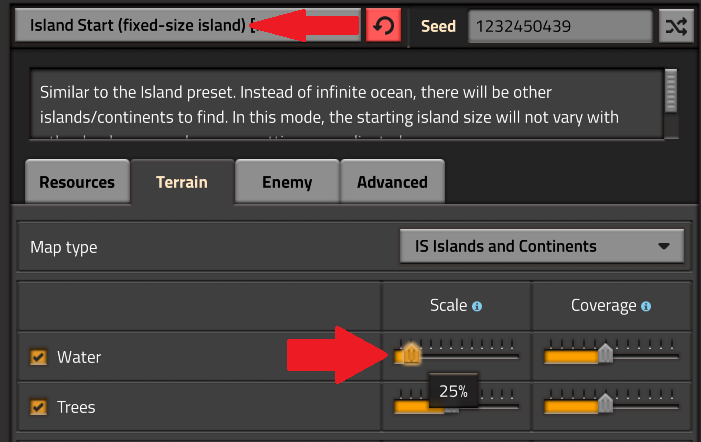Click the Seed number input field
Viewport: 701px width, 442px height.
tap(560, 26)
